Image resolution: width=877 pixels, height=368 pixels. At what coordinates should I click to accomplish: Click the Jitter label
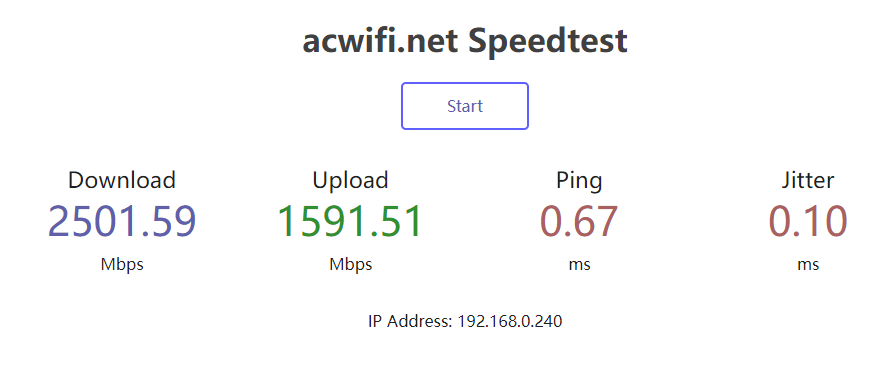(x=808, y=180)
